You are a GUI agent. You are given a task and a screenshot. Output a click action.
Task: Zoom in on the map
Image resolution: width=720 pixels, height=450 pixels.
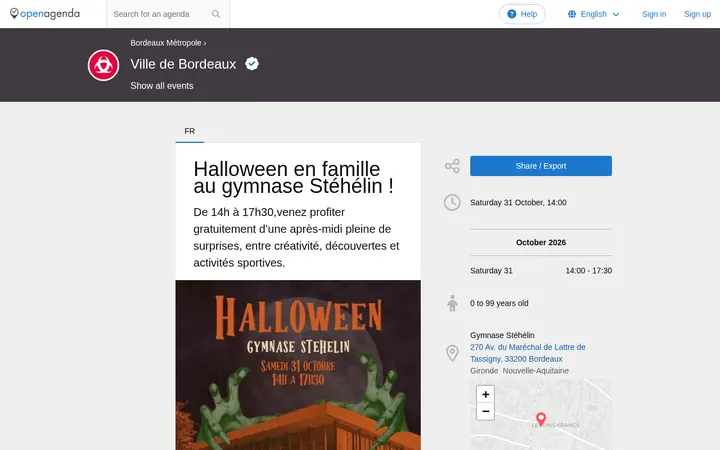pyautogui.click(x=485, y=394)
